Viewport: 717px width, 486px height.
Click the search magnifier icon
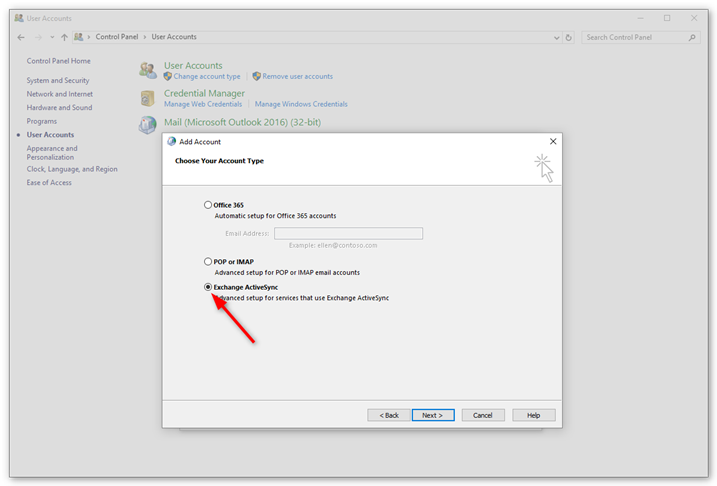click(692, 37)
